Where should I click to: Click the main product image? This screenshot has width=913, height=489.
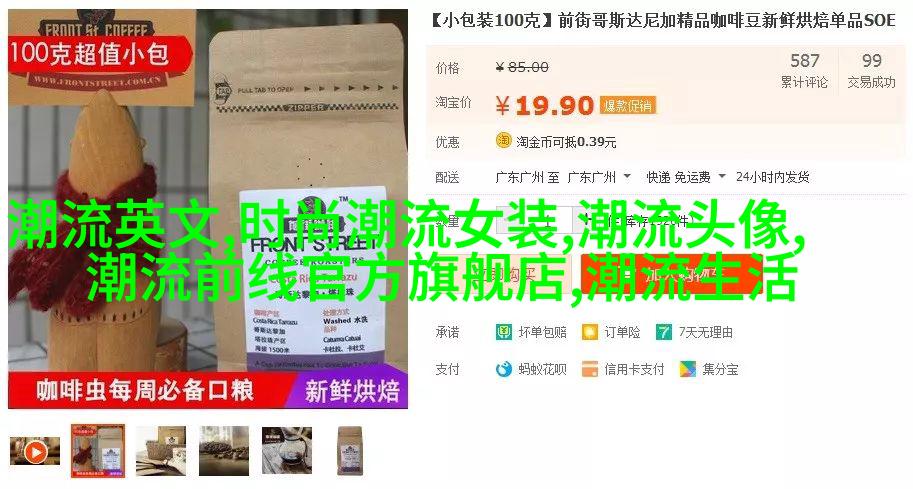[208, 210]
